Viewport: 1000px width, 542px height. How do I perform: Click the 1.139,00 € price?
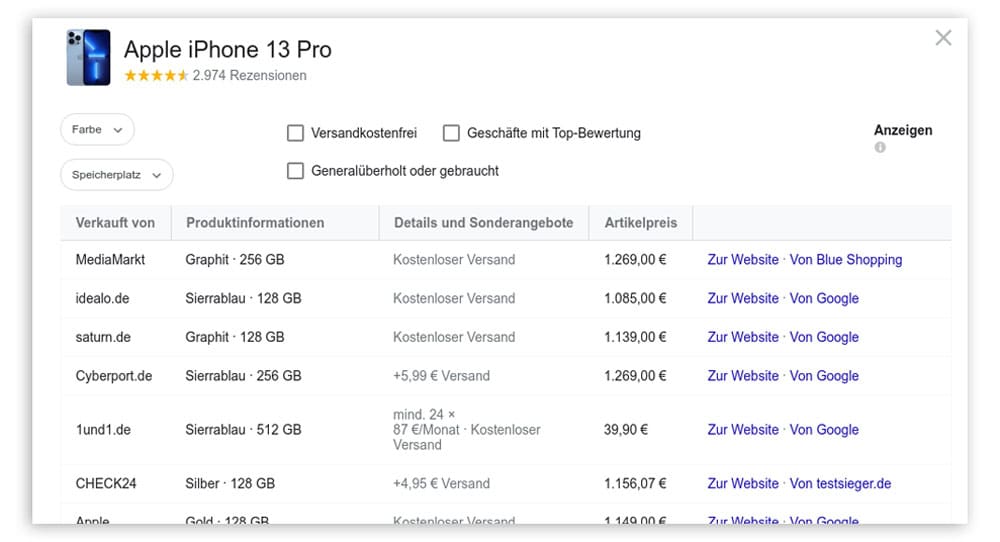point(635,337)
